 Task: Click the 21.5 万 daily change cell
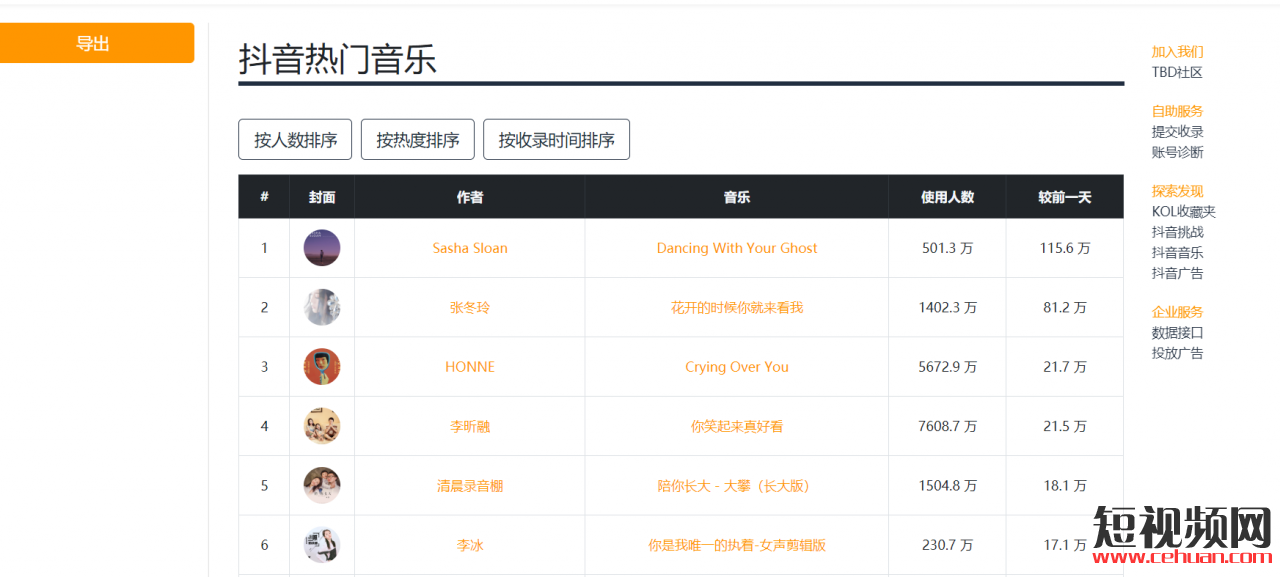point(1065,426)
